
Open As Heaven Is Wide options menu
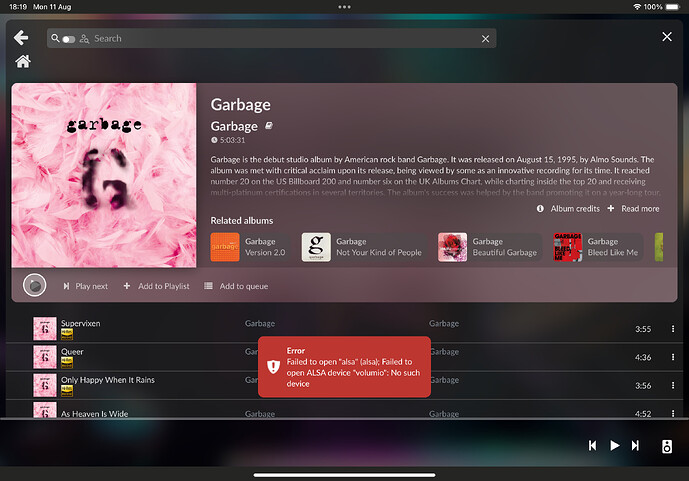[673, 413]
